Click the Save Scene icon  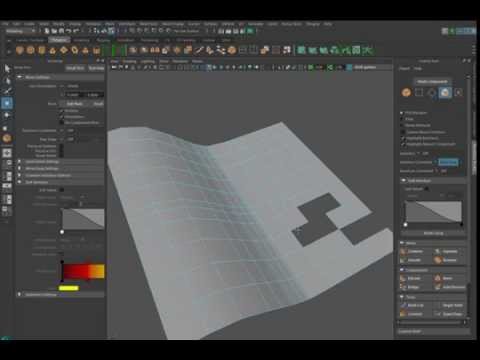coord(62,31)
